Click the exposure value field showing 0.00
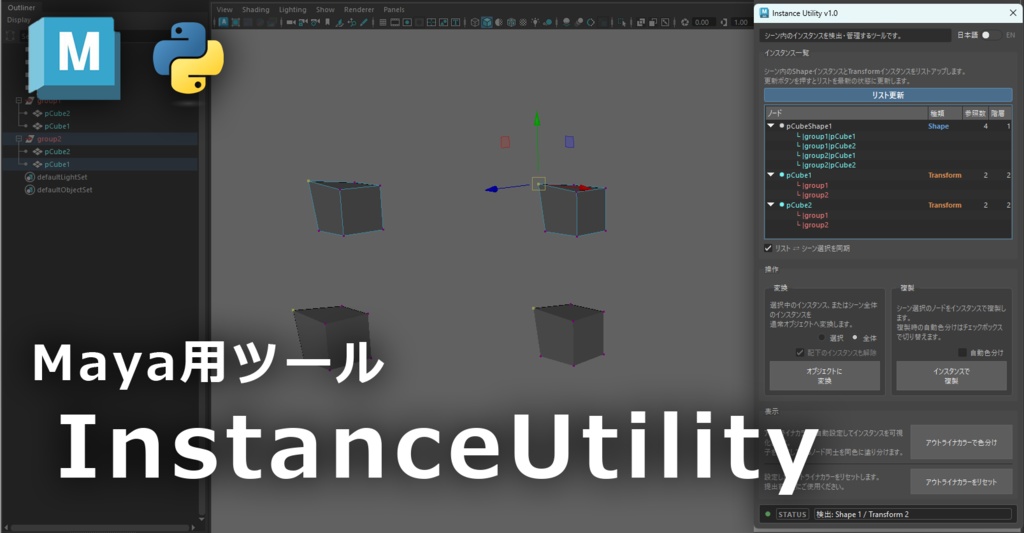The width and height of the screenshot is (1024, 533). tap(702, 22)
